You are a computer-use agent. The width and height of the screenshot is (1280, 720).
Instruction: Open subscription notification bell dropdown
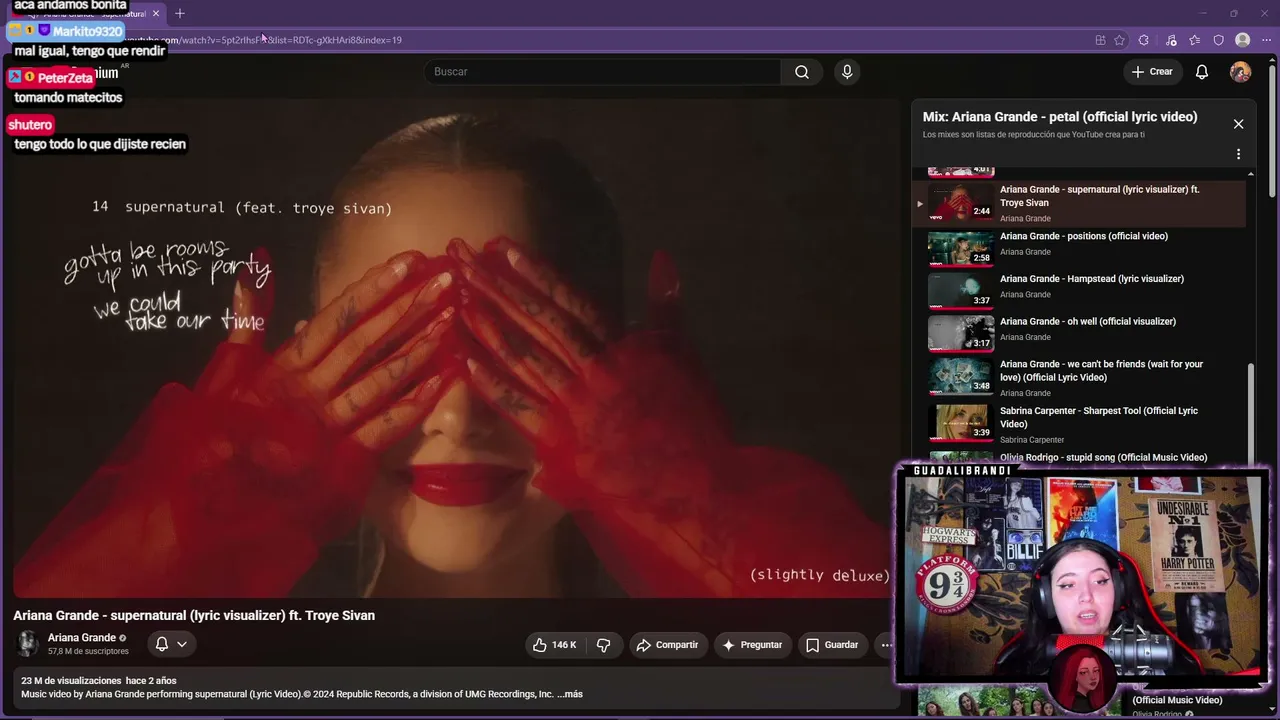171,644
